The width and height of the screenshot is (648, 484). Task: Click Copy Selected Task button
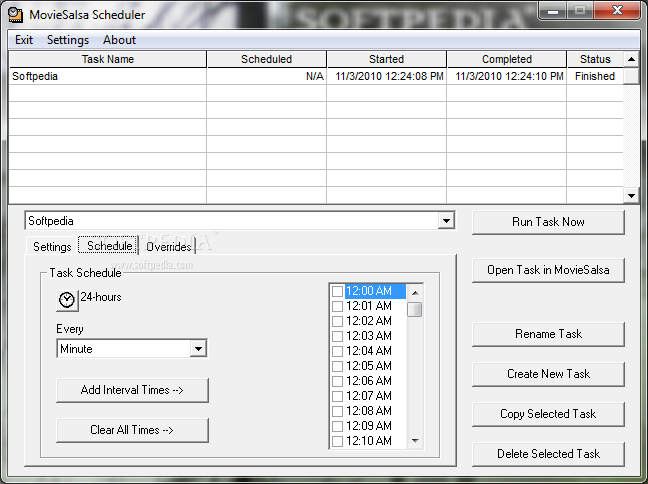(x=548, y=414)
